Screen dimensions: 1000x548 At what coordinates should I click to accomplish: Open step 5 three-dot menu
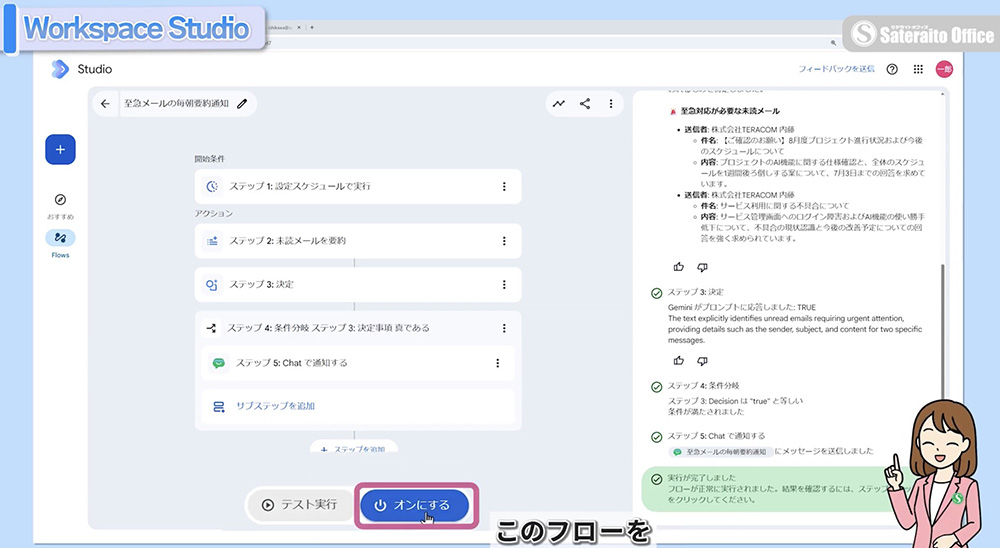click(497, 363)
